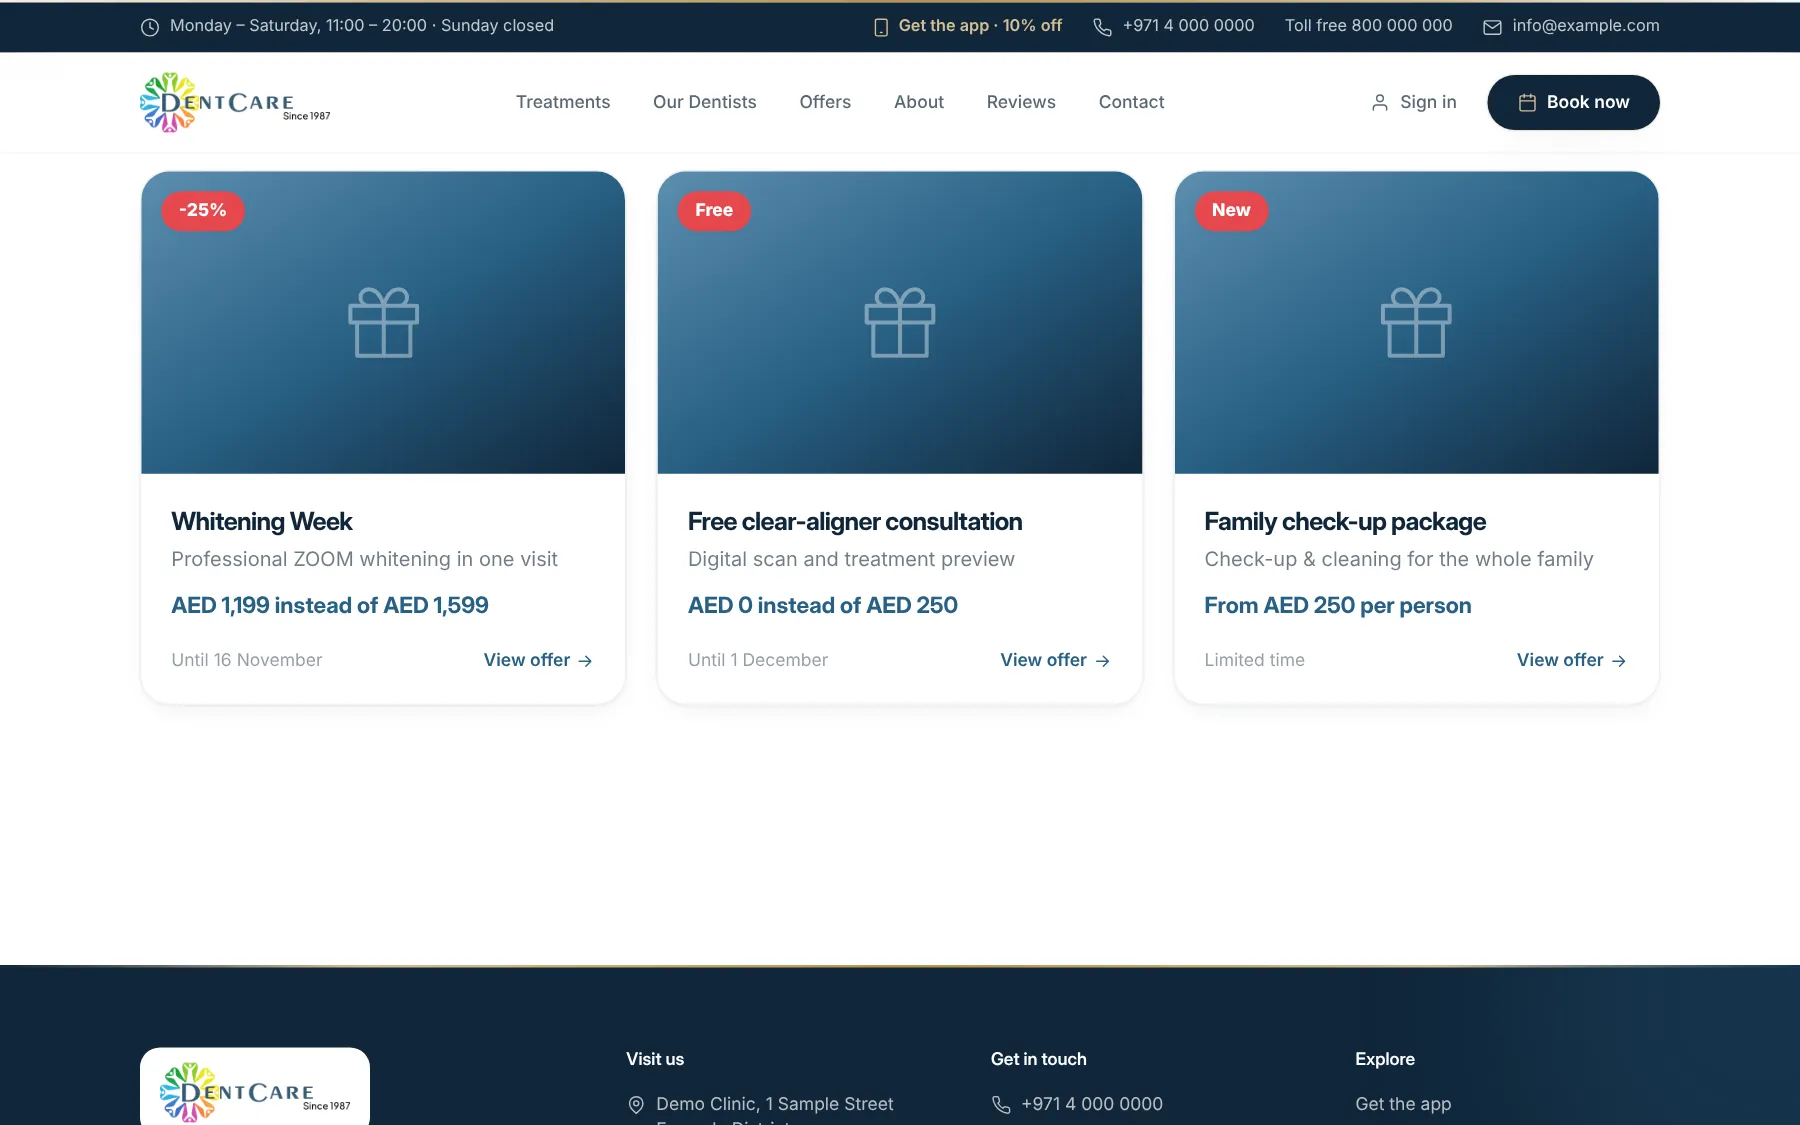Click the footer Get the app link
This screenshot has width=1800, height=1125.
[1403, 1104]
